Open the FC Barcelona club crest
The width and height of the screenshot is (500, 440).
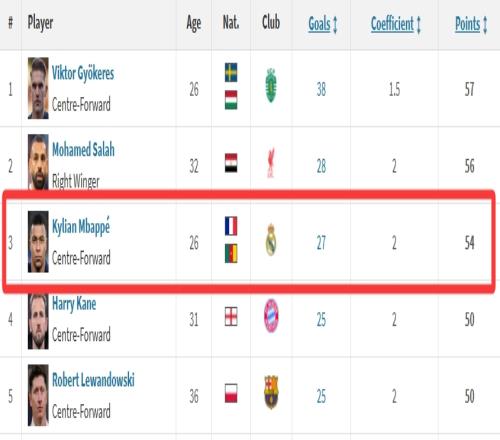click(x=271, y=392)
